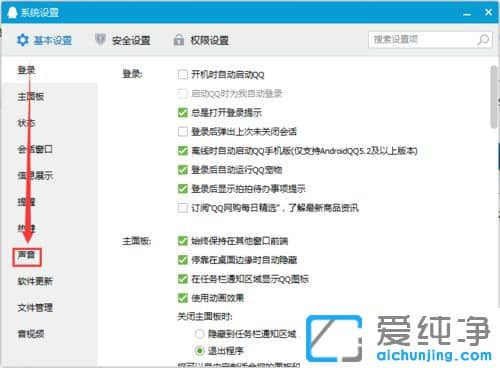This screenshot has width=500, height=368.
Task: Choose 信息展示 in the sidebar
Action: click(35, 176)
